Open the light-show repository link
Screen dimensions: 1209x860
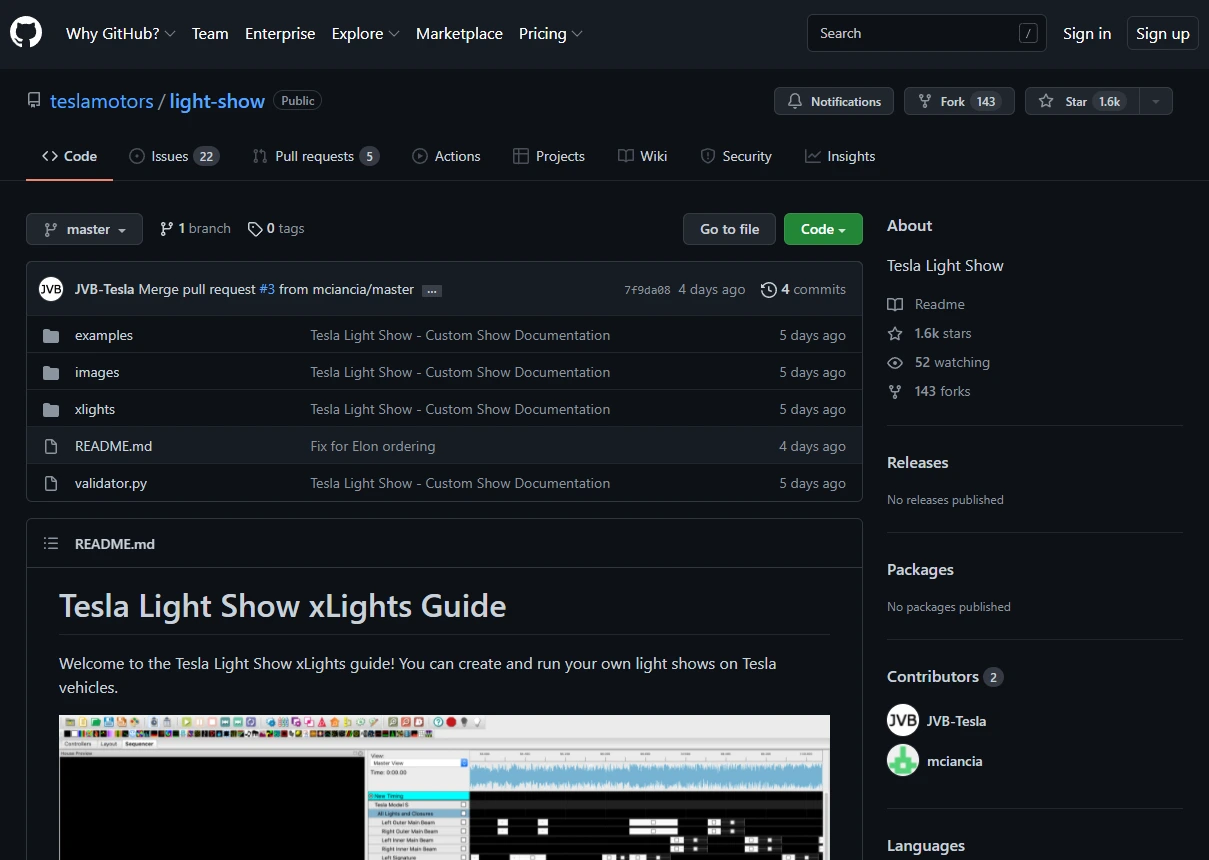[x=217, y=101]
